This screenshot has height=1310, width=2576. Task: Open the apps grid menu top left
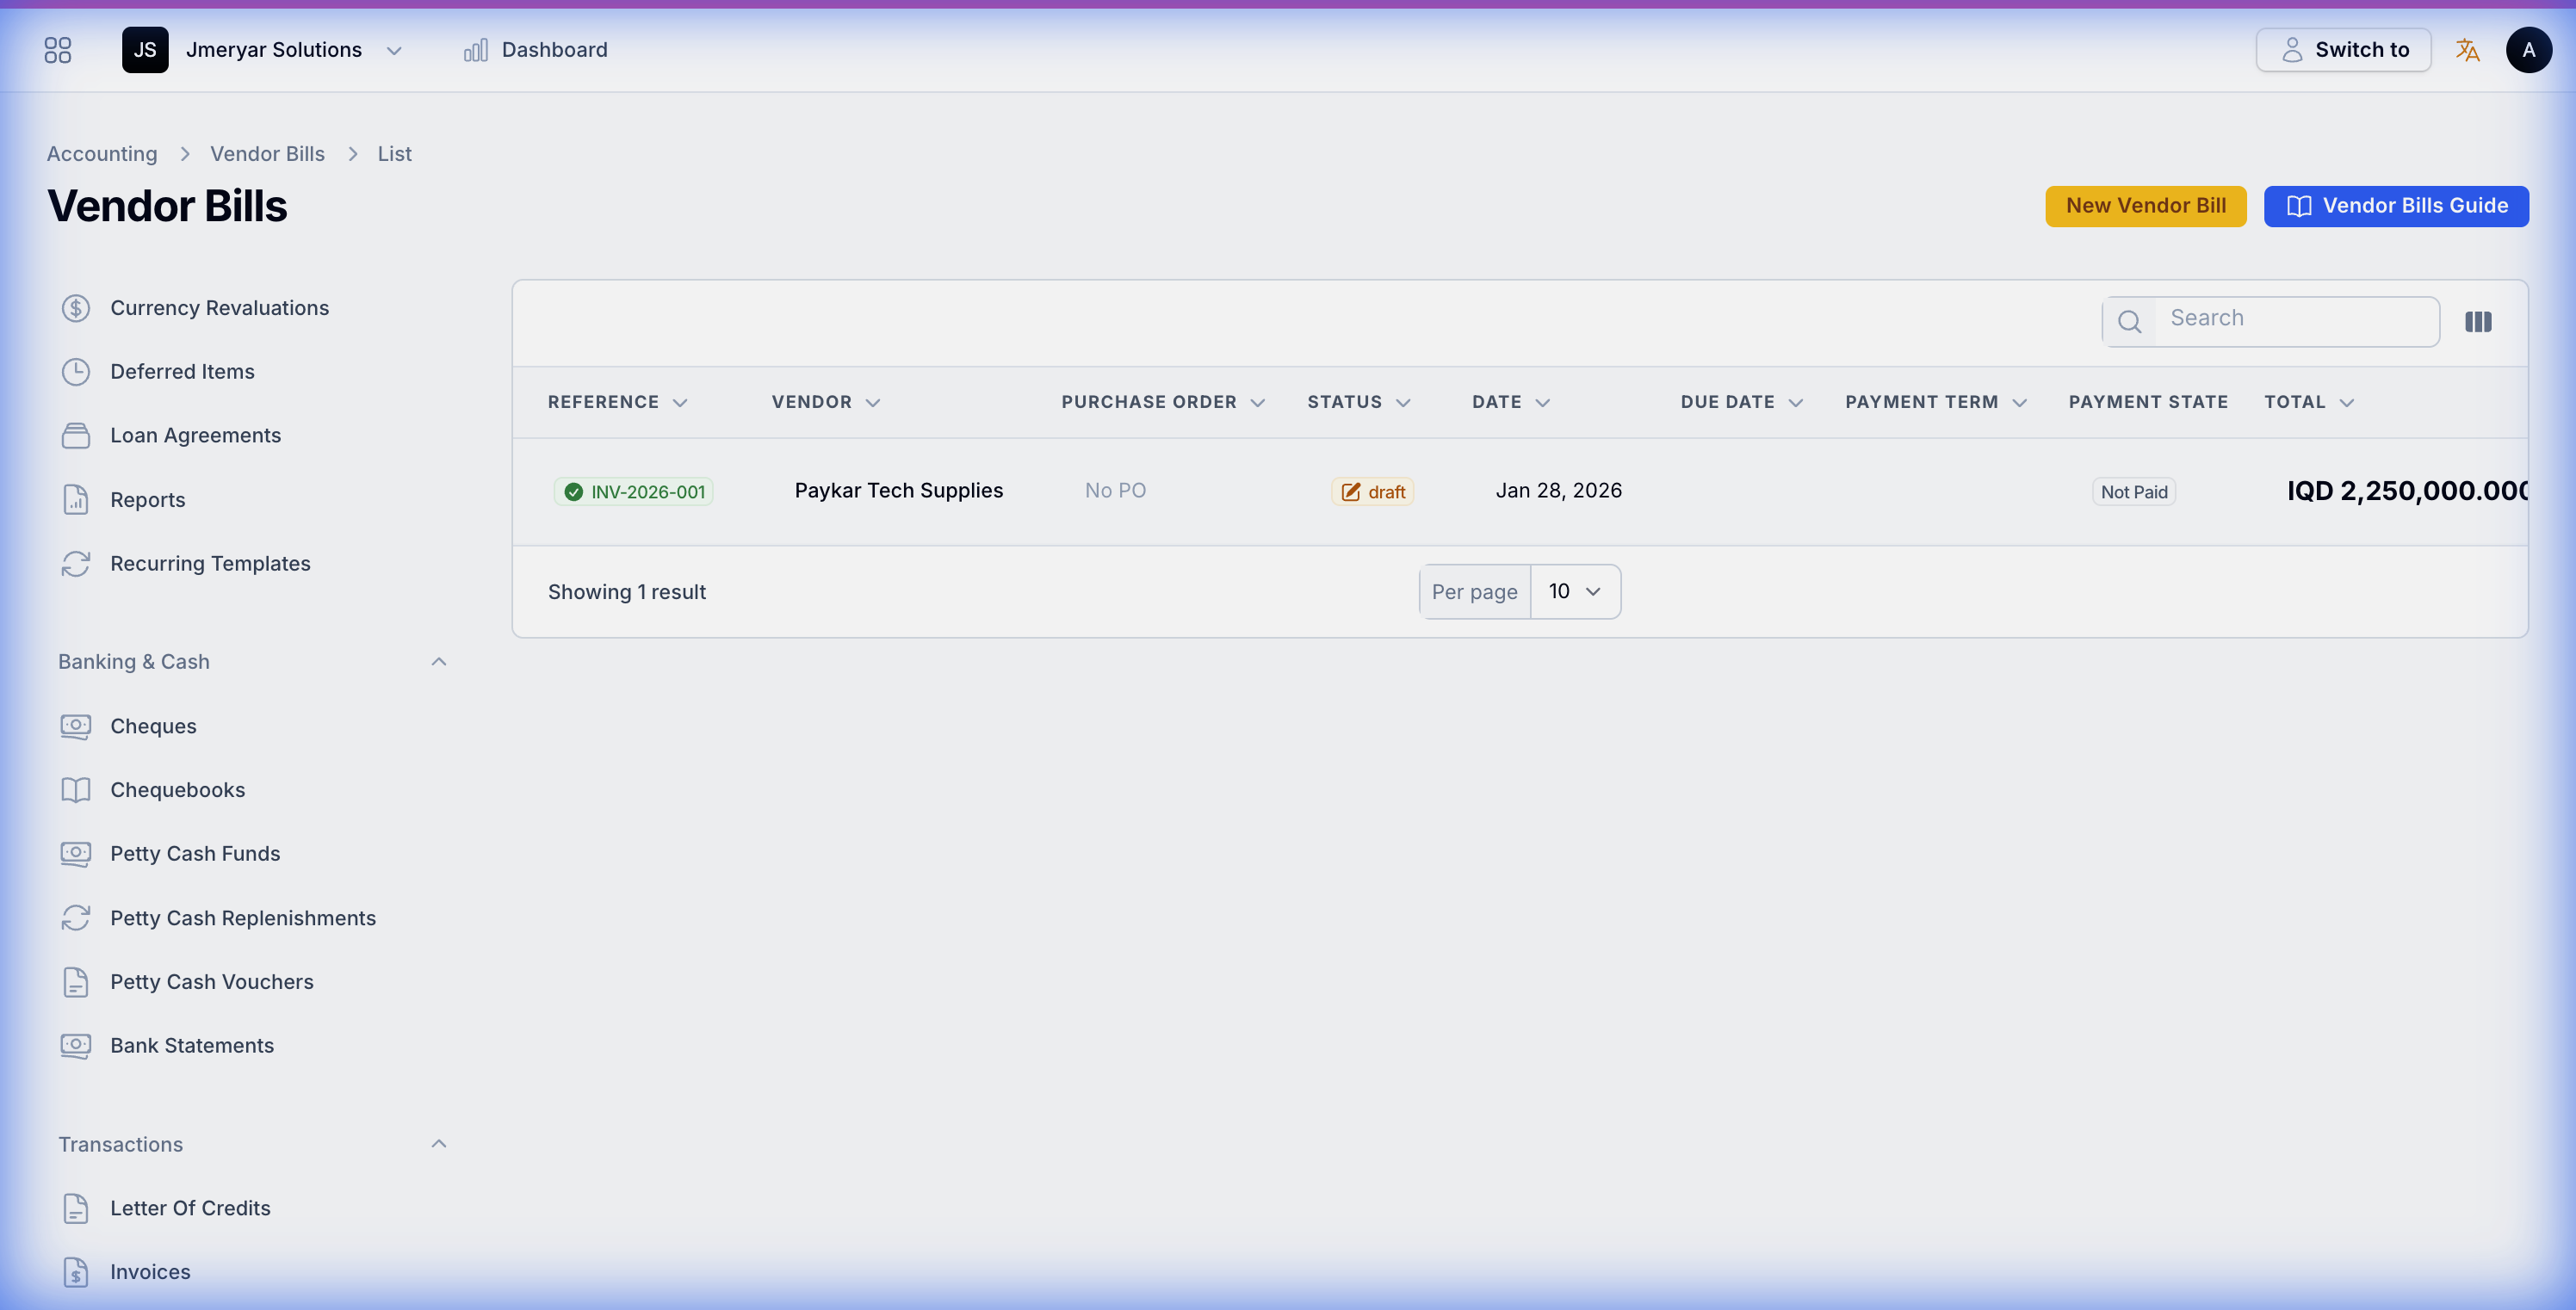pyautogui.click(x=57, y=49)
